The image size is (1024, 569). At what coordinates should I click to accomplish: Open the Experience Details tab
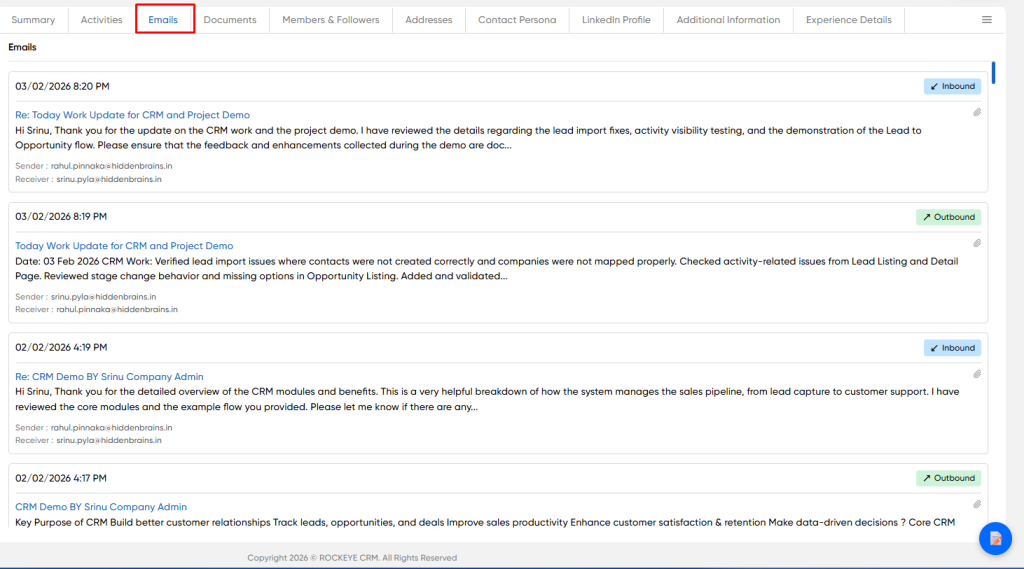tap(848, 20)
